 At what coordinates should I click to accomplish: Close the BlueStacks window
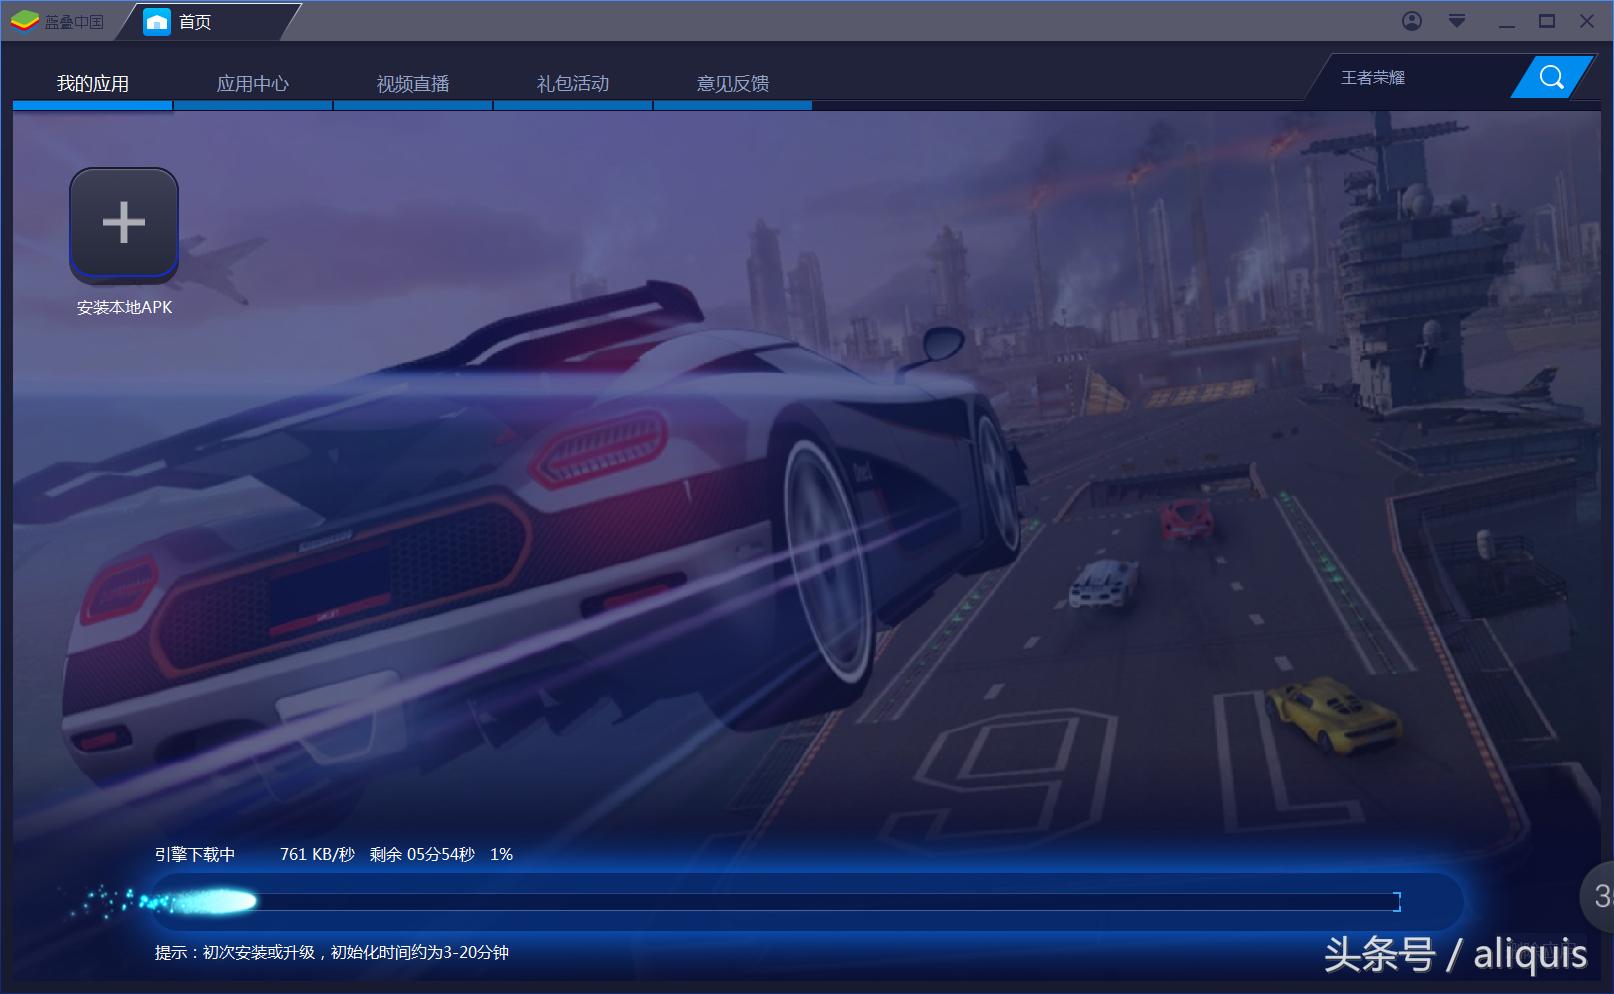[1586, 21]
